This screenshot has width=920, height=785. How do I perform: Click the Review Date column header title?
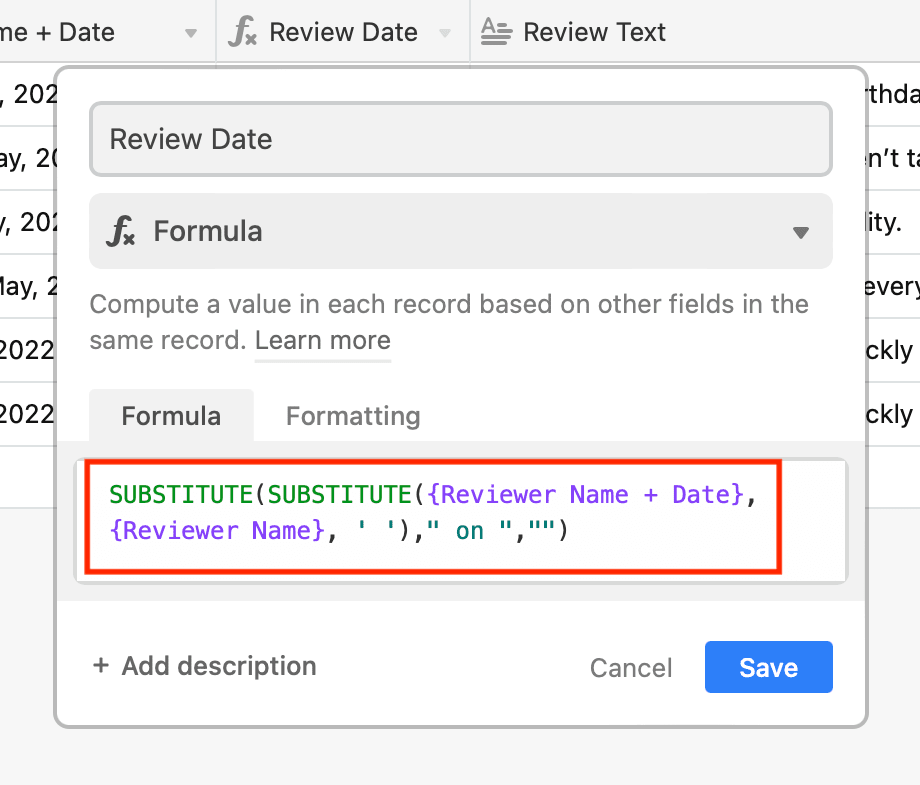pos(343,32)
